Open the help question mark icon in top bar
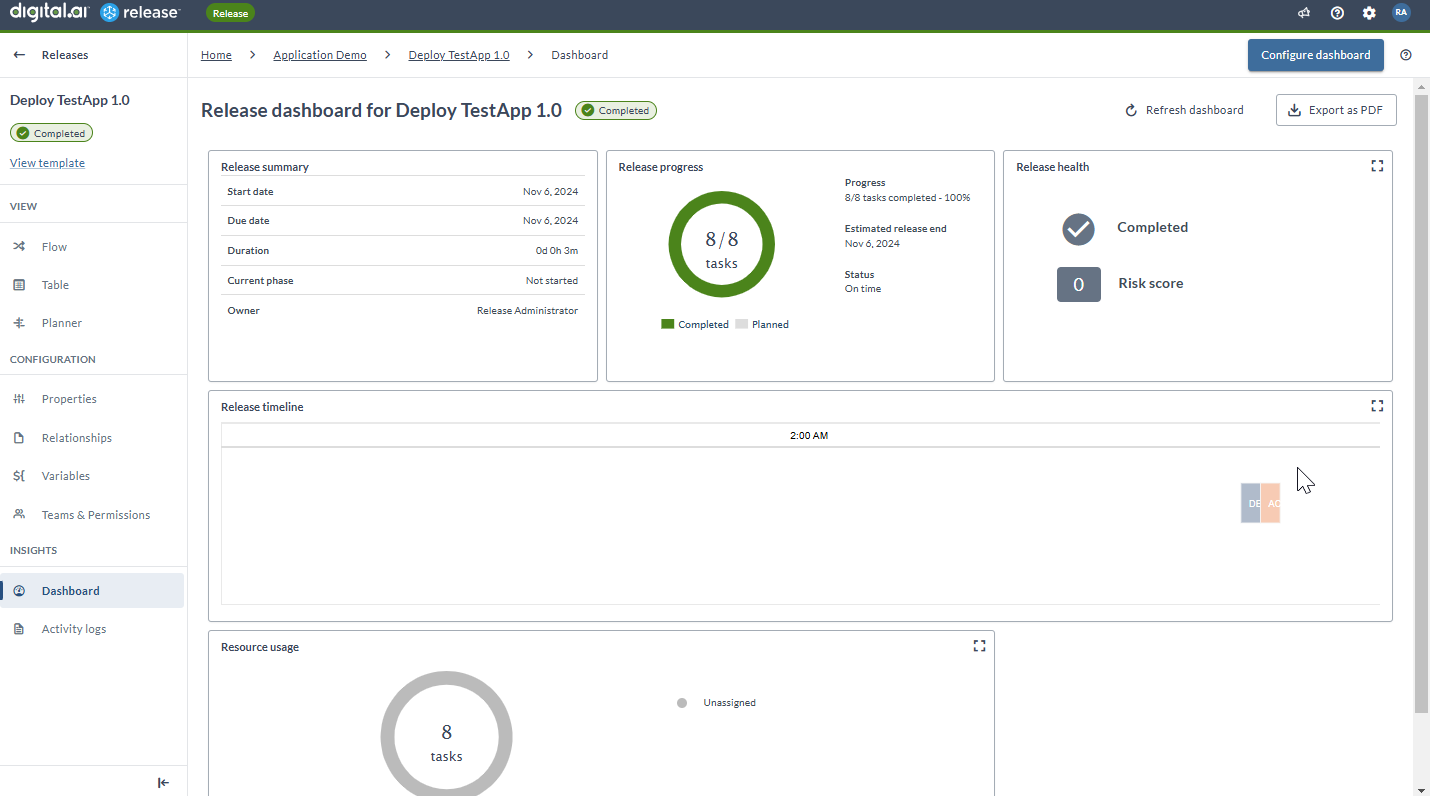 click(x=1337, y=13)
